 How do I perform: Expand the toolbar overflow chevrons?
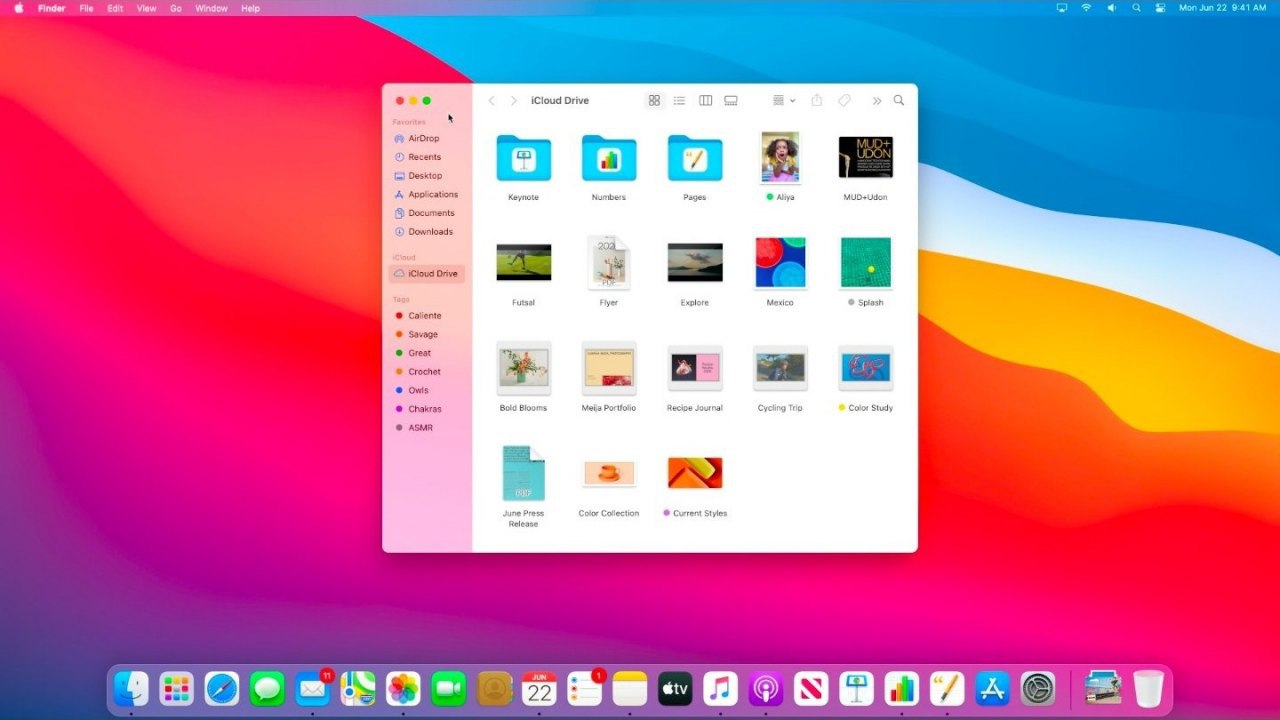point(877,101)
